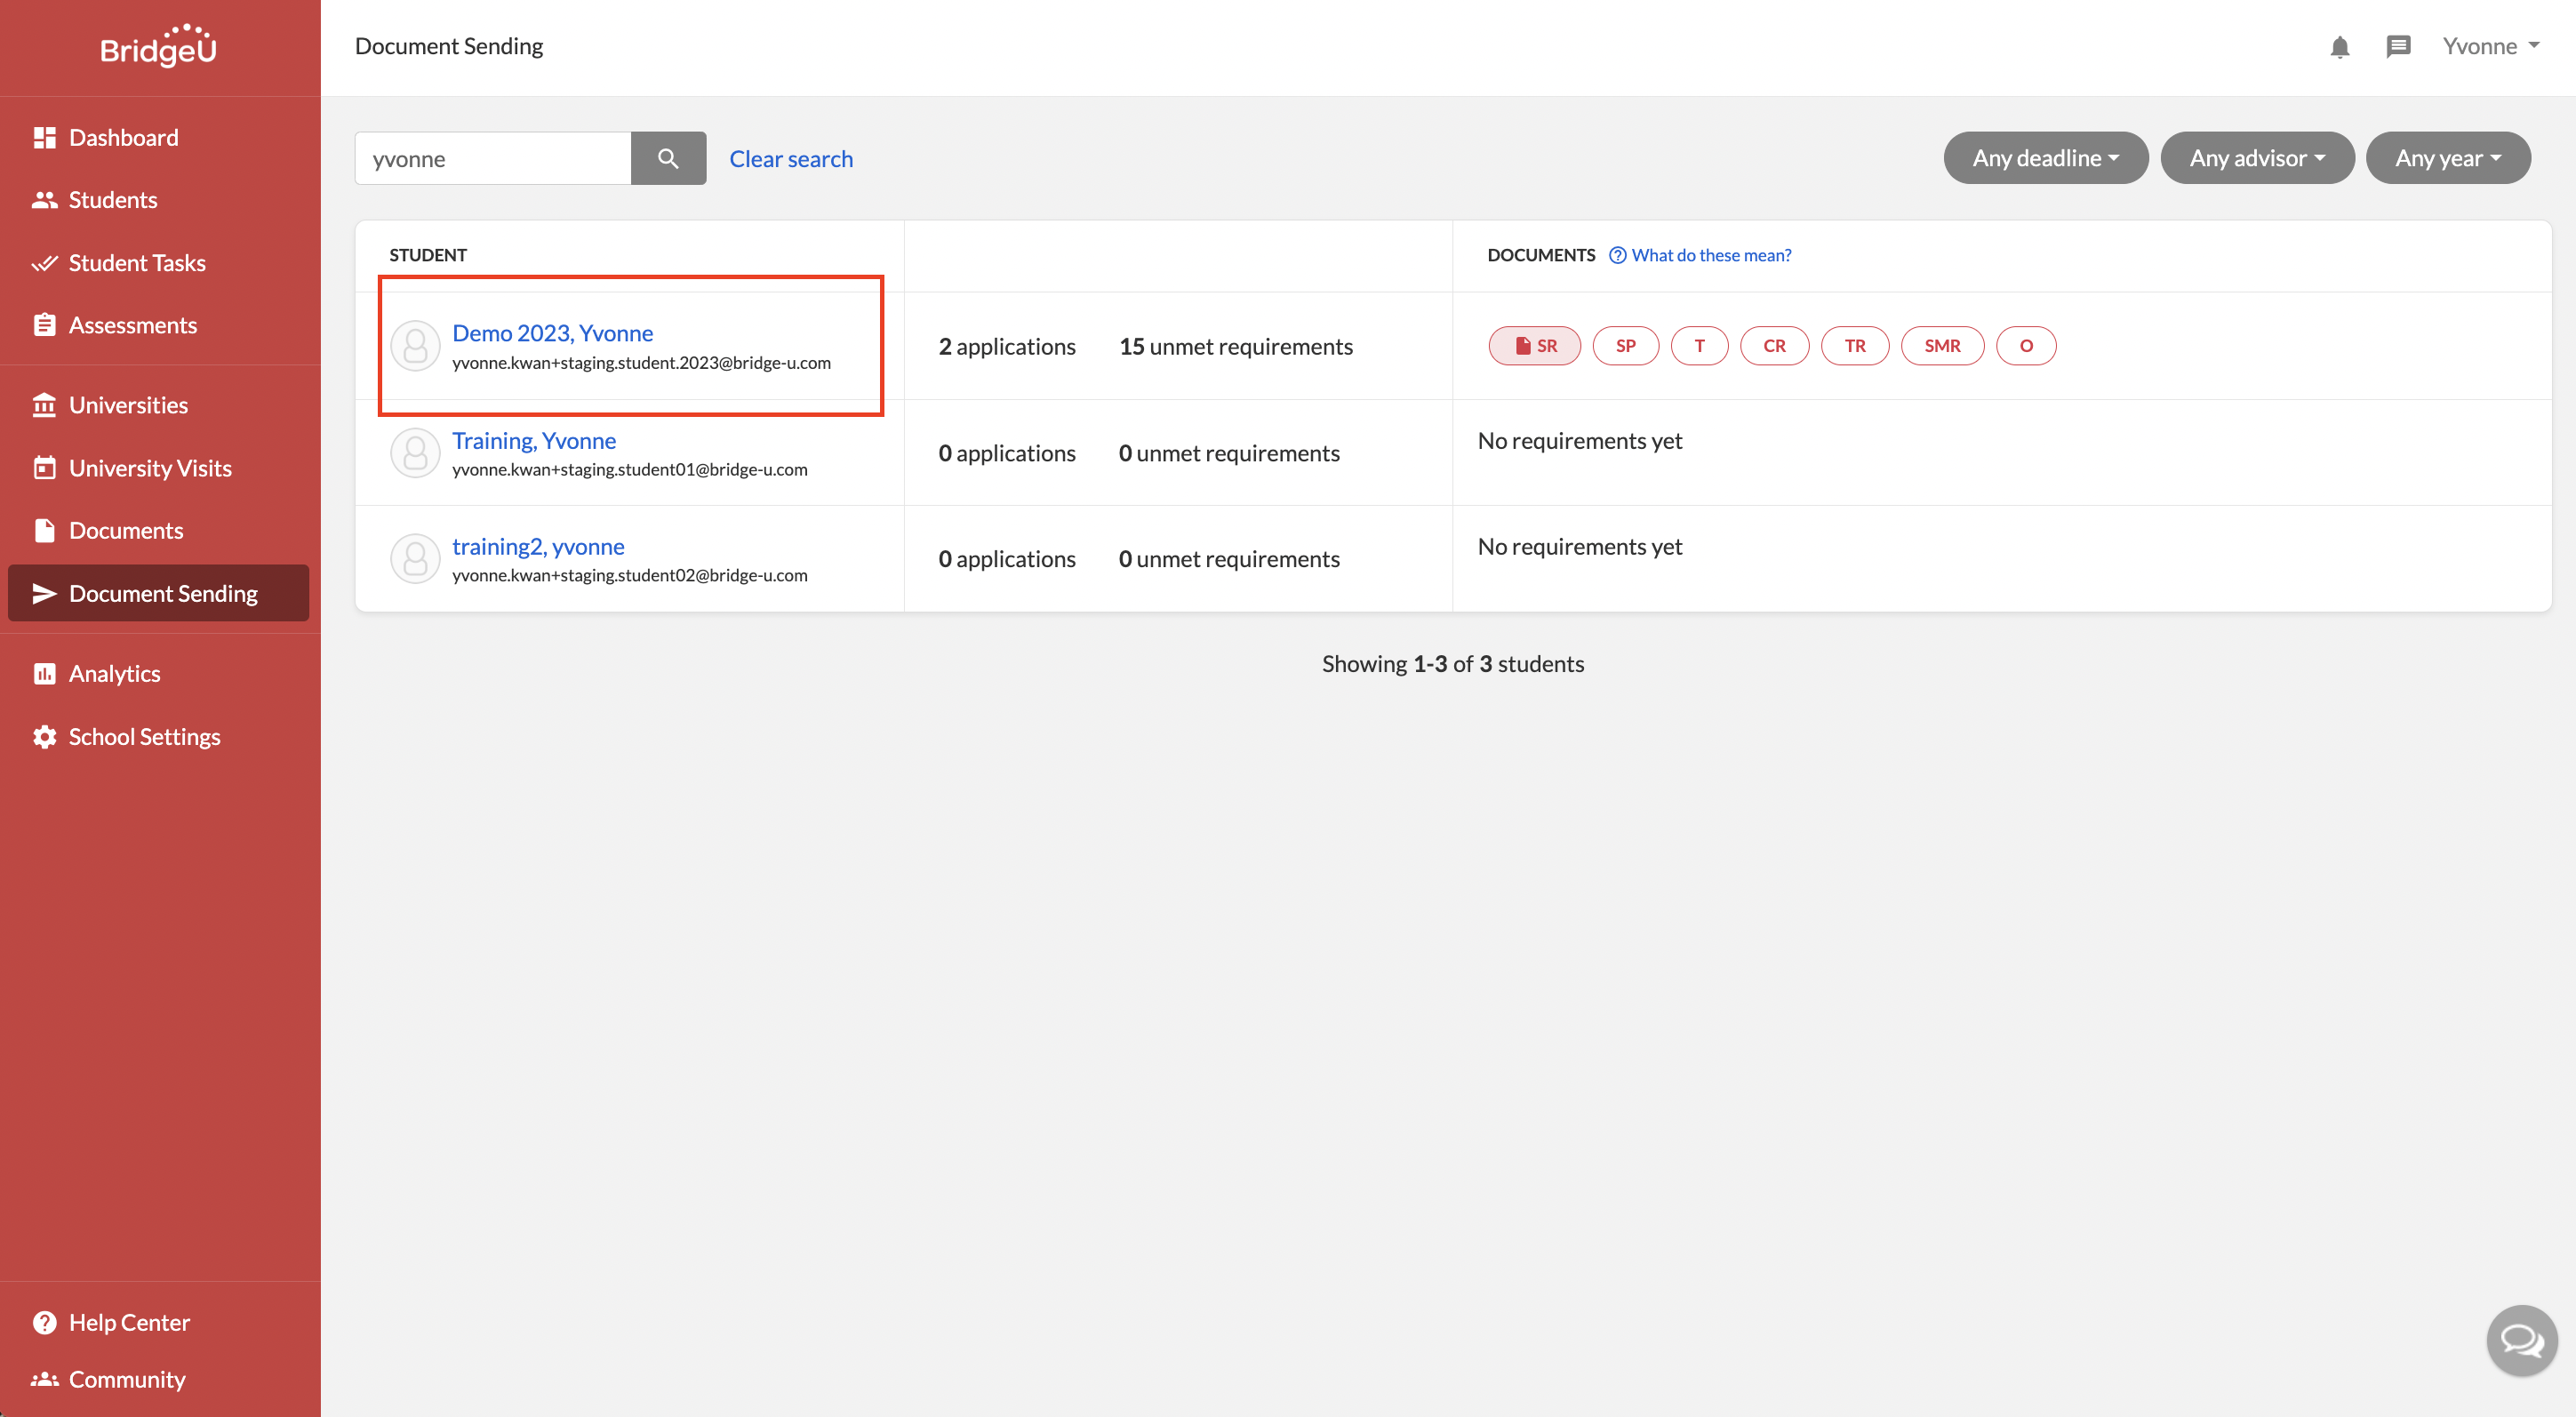
Task: Open the live chat bubble widget
Action: pyautogui.click(x=2521, y=1340)
